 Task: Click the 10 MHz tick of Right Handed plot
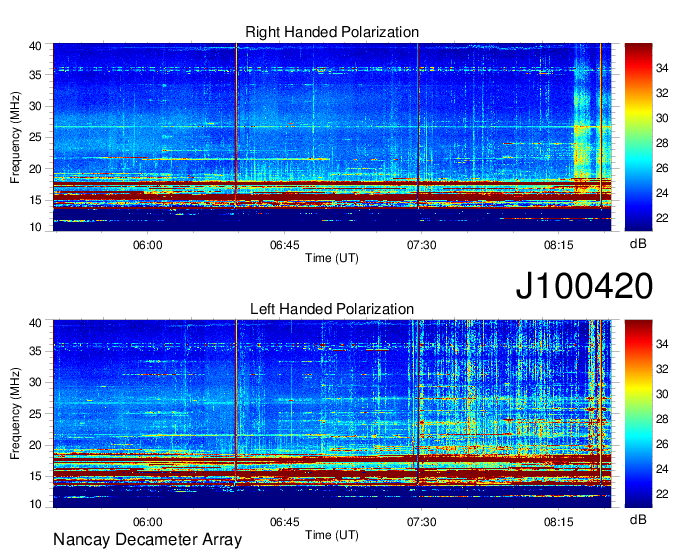35,227
